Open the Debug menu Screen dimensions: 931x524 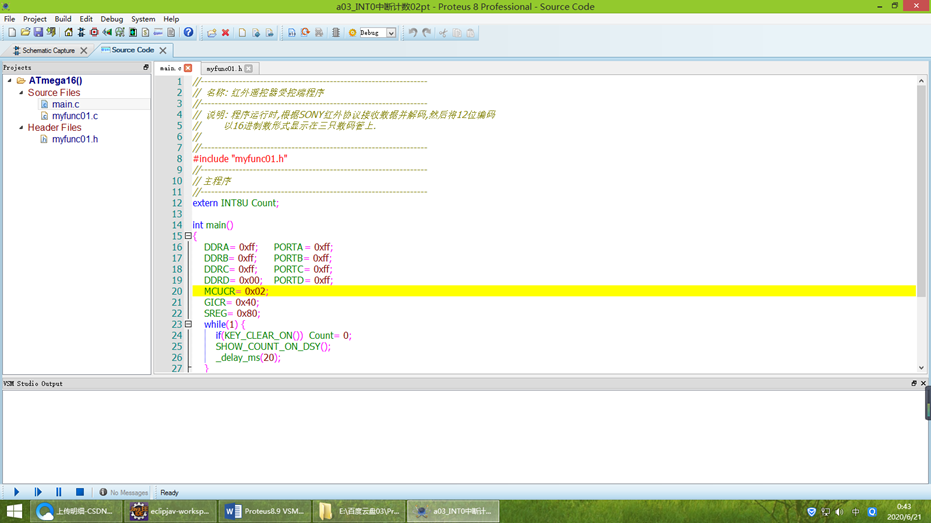tap(112, 19)
